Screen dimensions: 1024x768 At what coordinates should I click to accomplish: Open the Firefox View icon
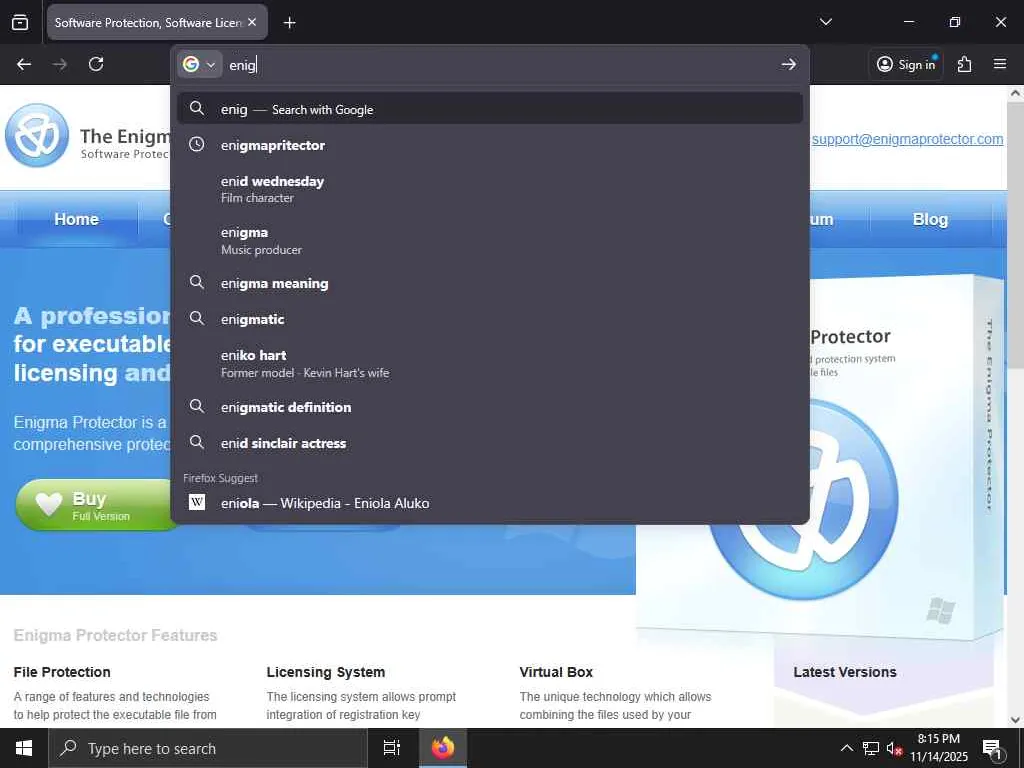[20, 22]
